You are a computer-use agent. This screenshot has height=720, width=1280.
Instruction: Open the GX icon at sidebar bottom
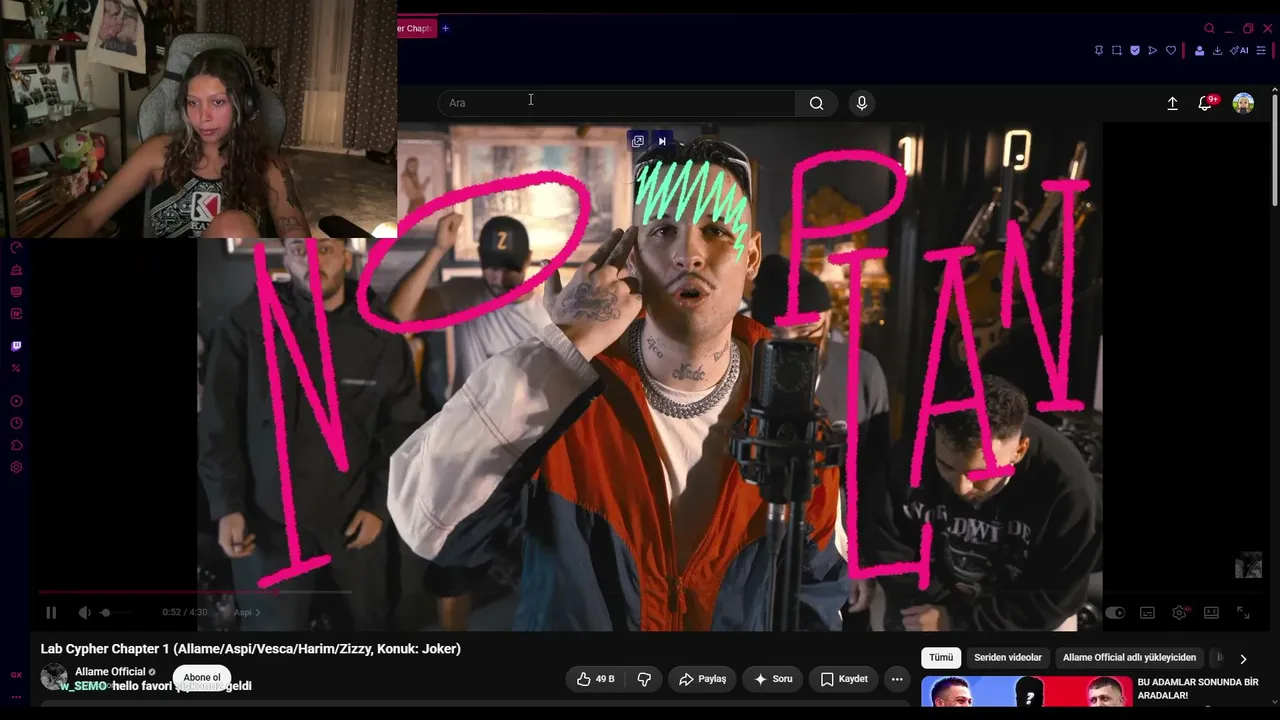pos(16,675)
